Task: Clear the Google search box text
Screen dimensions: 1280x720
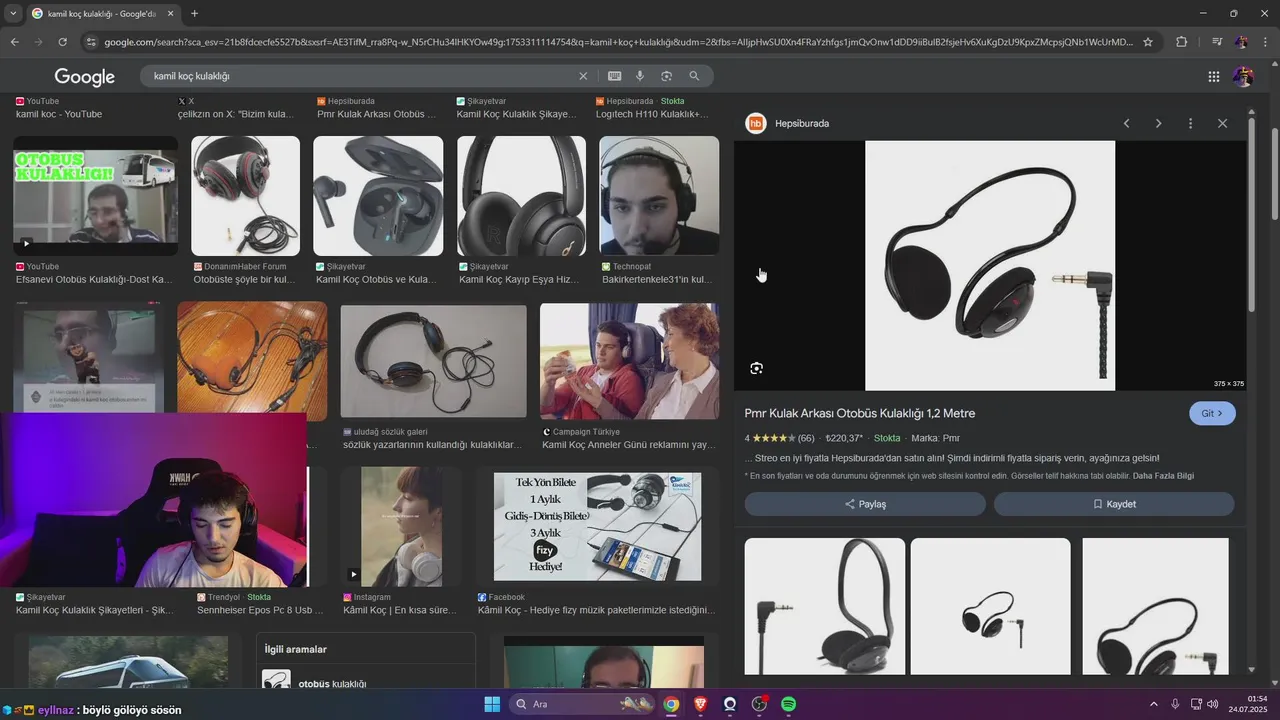Action: (x=583, y=76)
